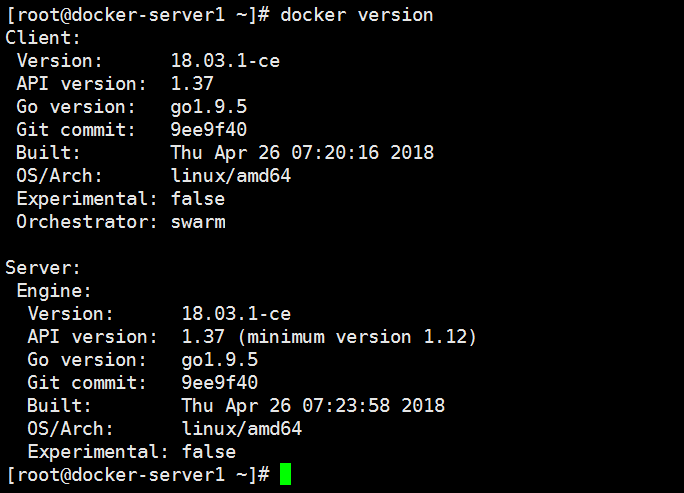Click the Server Git commit 9ee9f40
This screenshot has height=493, width=684.
[x=219, y=383]
